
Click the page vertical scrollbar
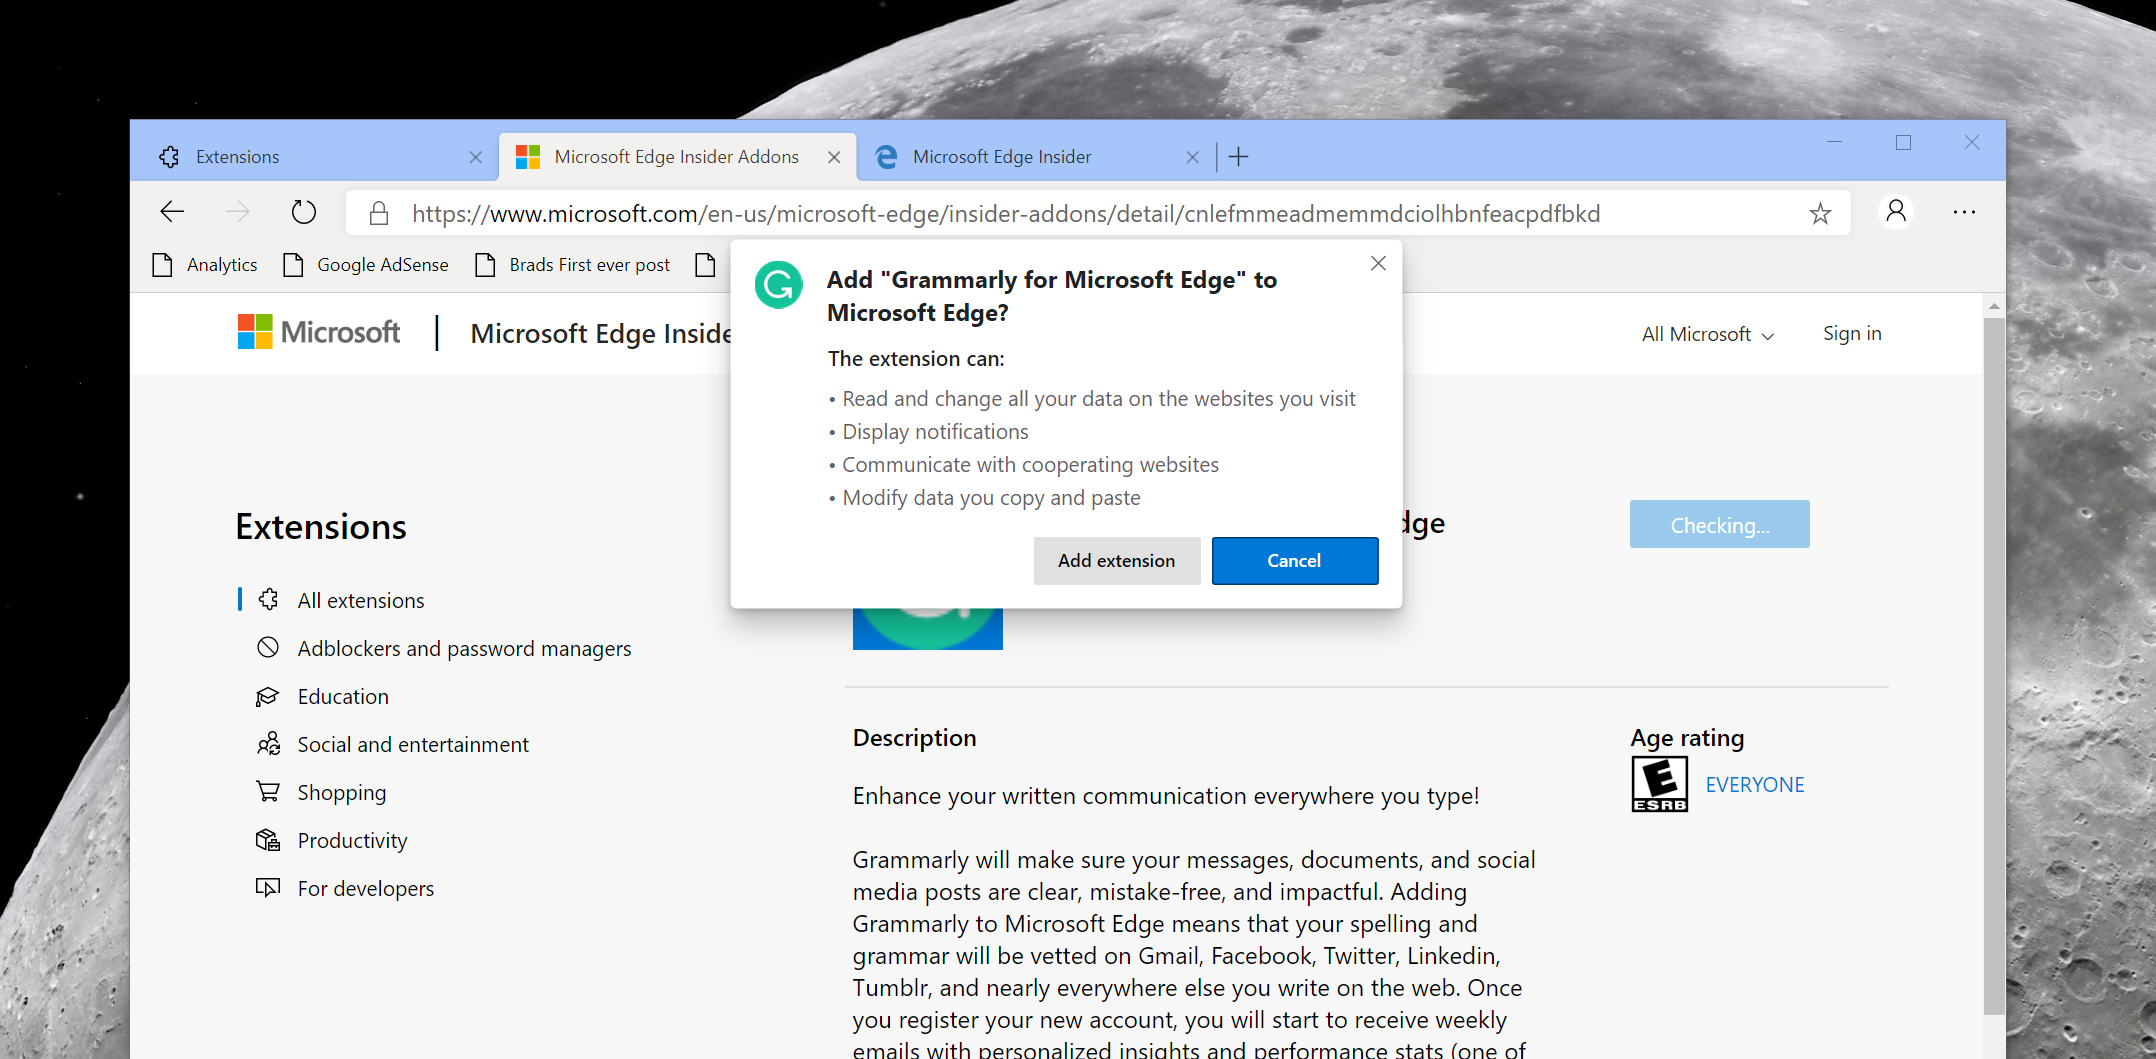1993,660
